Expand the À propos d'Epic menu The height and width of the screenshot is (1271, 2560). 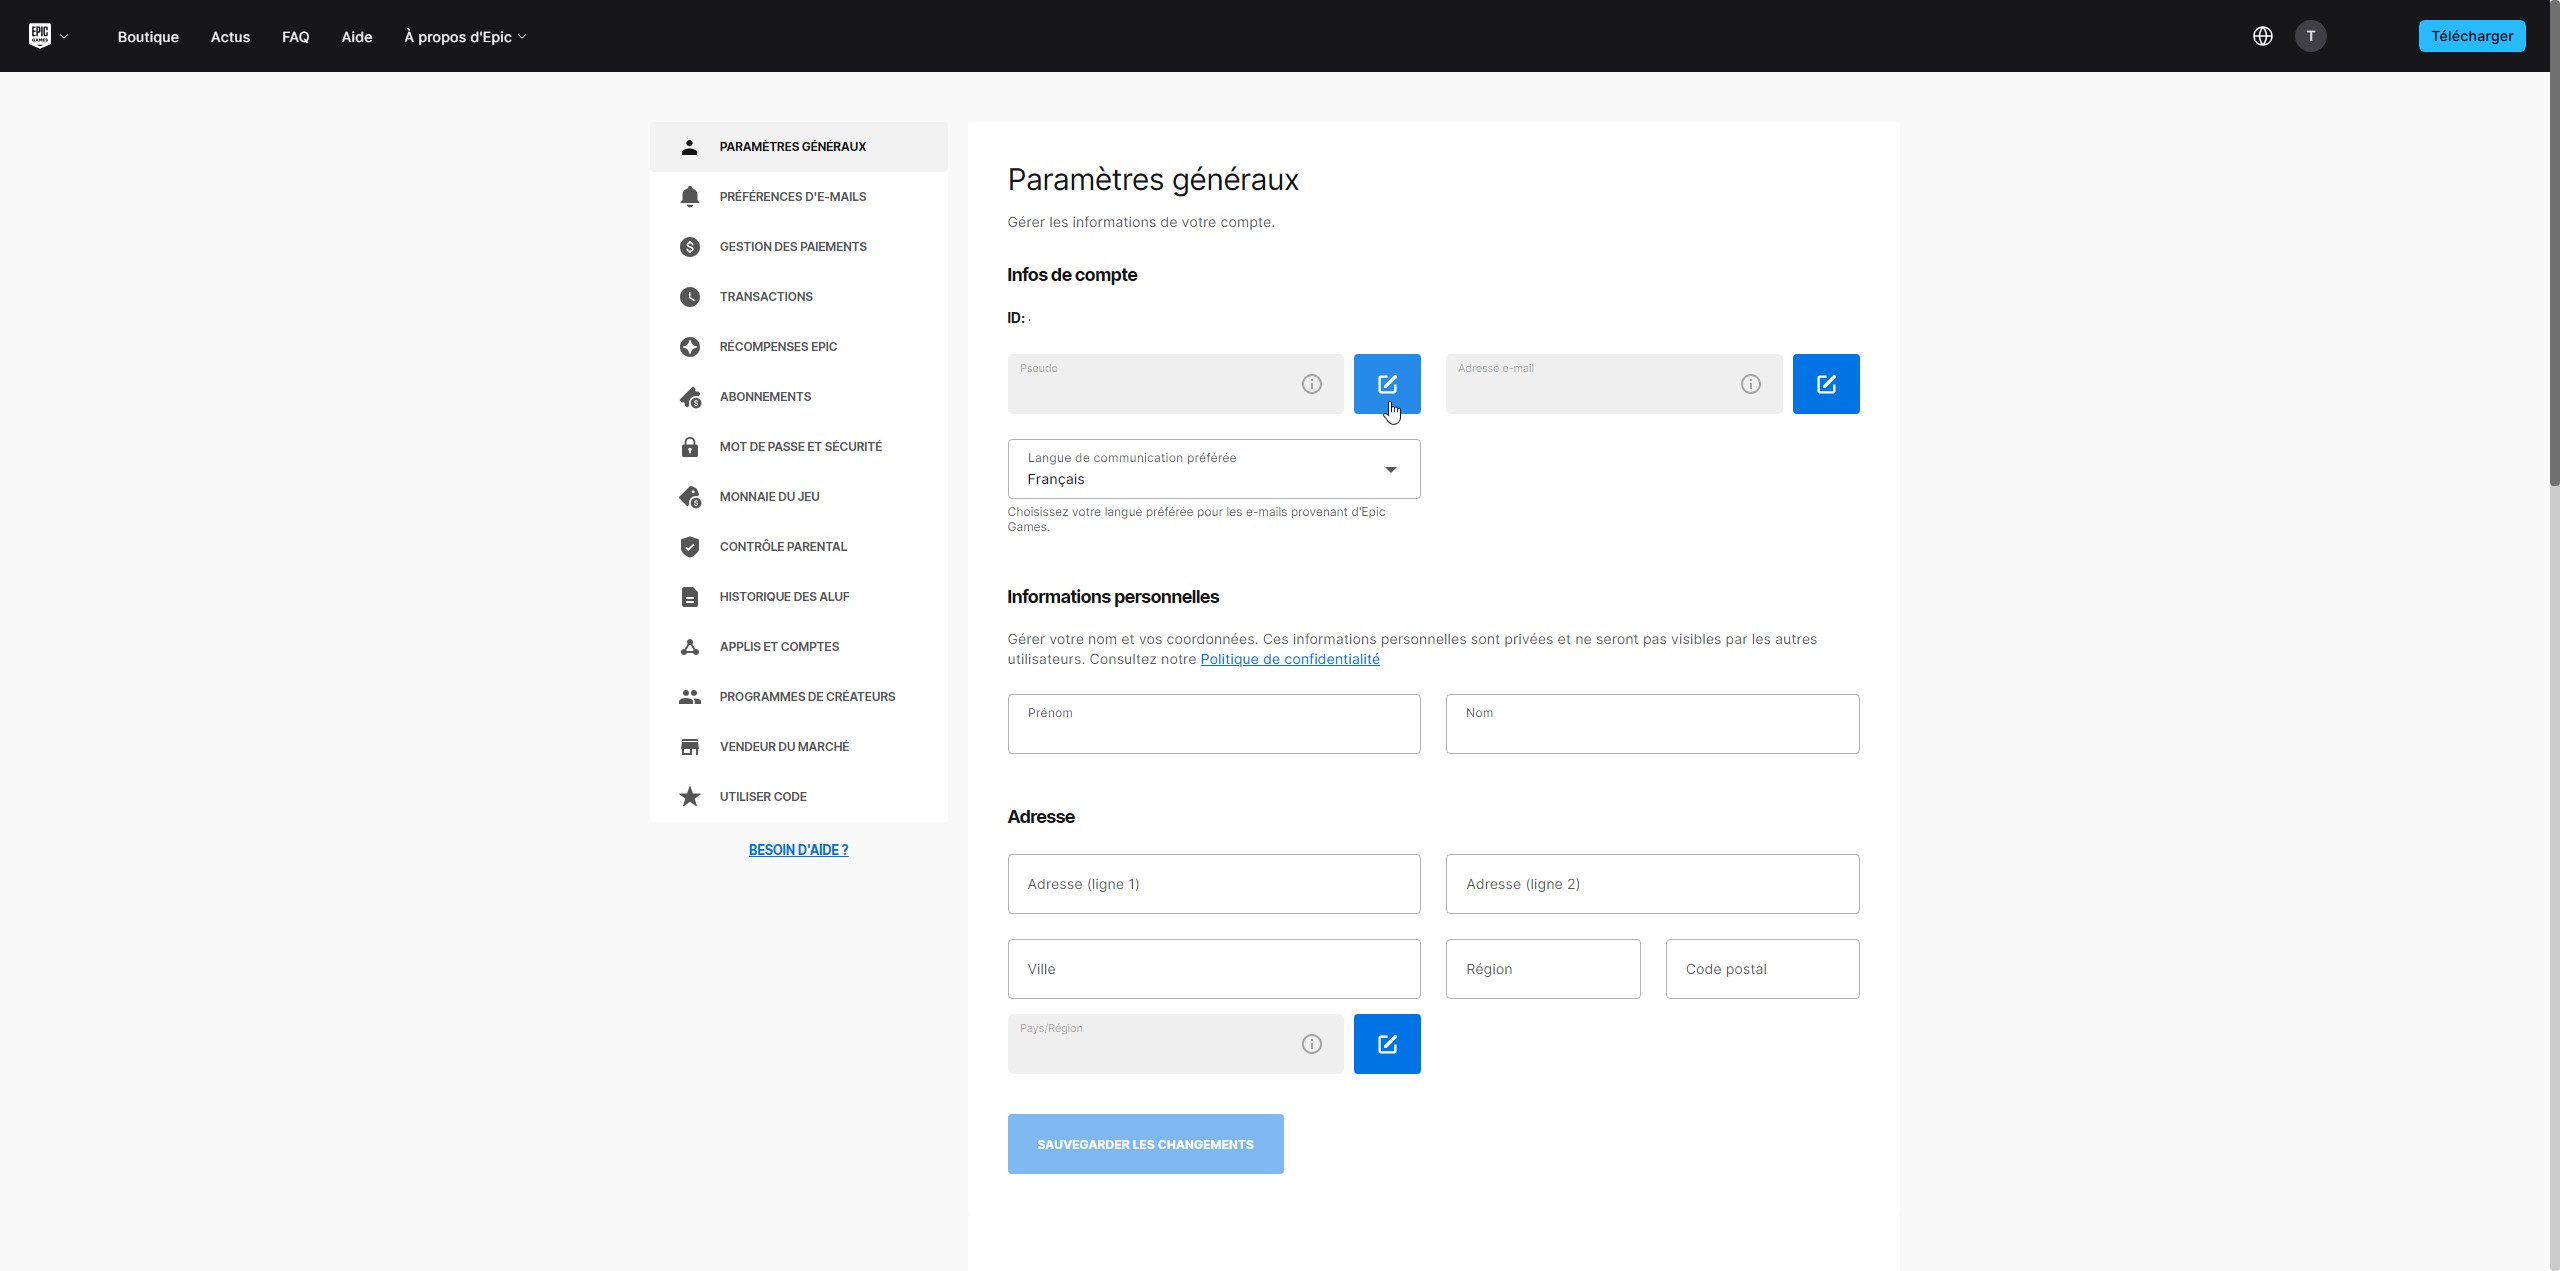point(464,37)
